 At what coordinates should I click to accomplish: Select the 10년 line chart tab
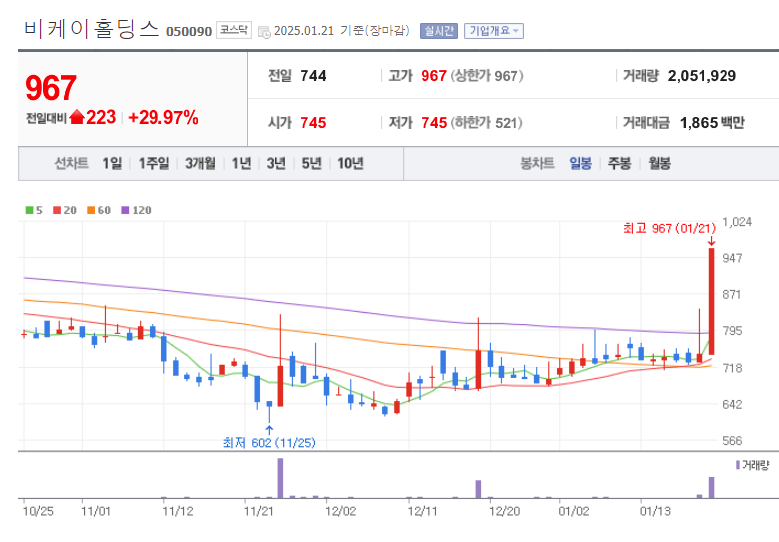350,163
